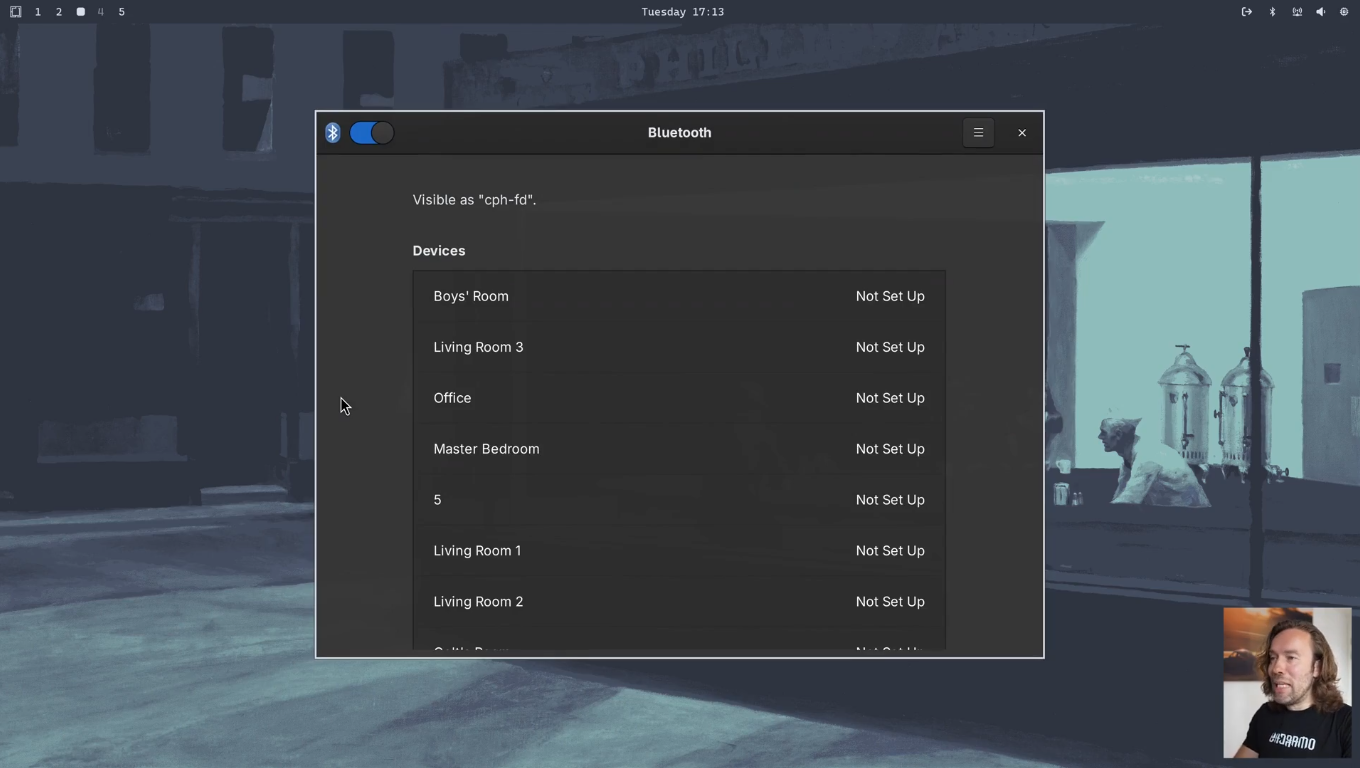This screenshot has width=1360, height=768.
Task: Click Not Set Up status for Office
Action: pyautogui.click(x=890, y=398)
